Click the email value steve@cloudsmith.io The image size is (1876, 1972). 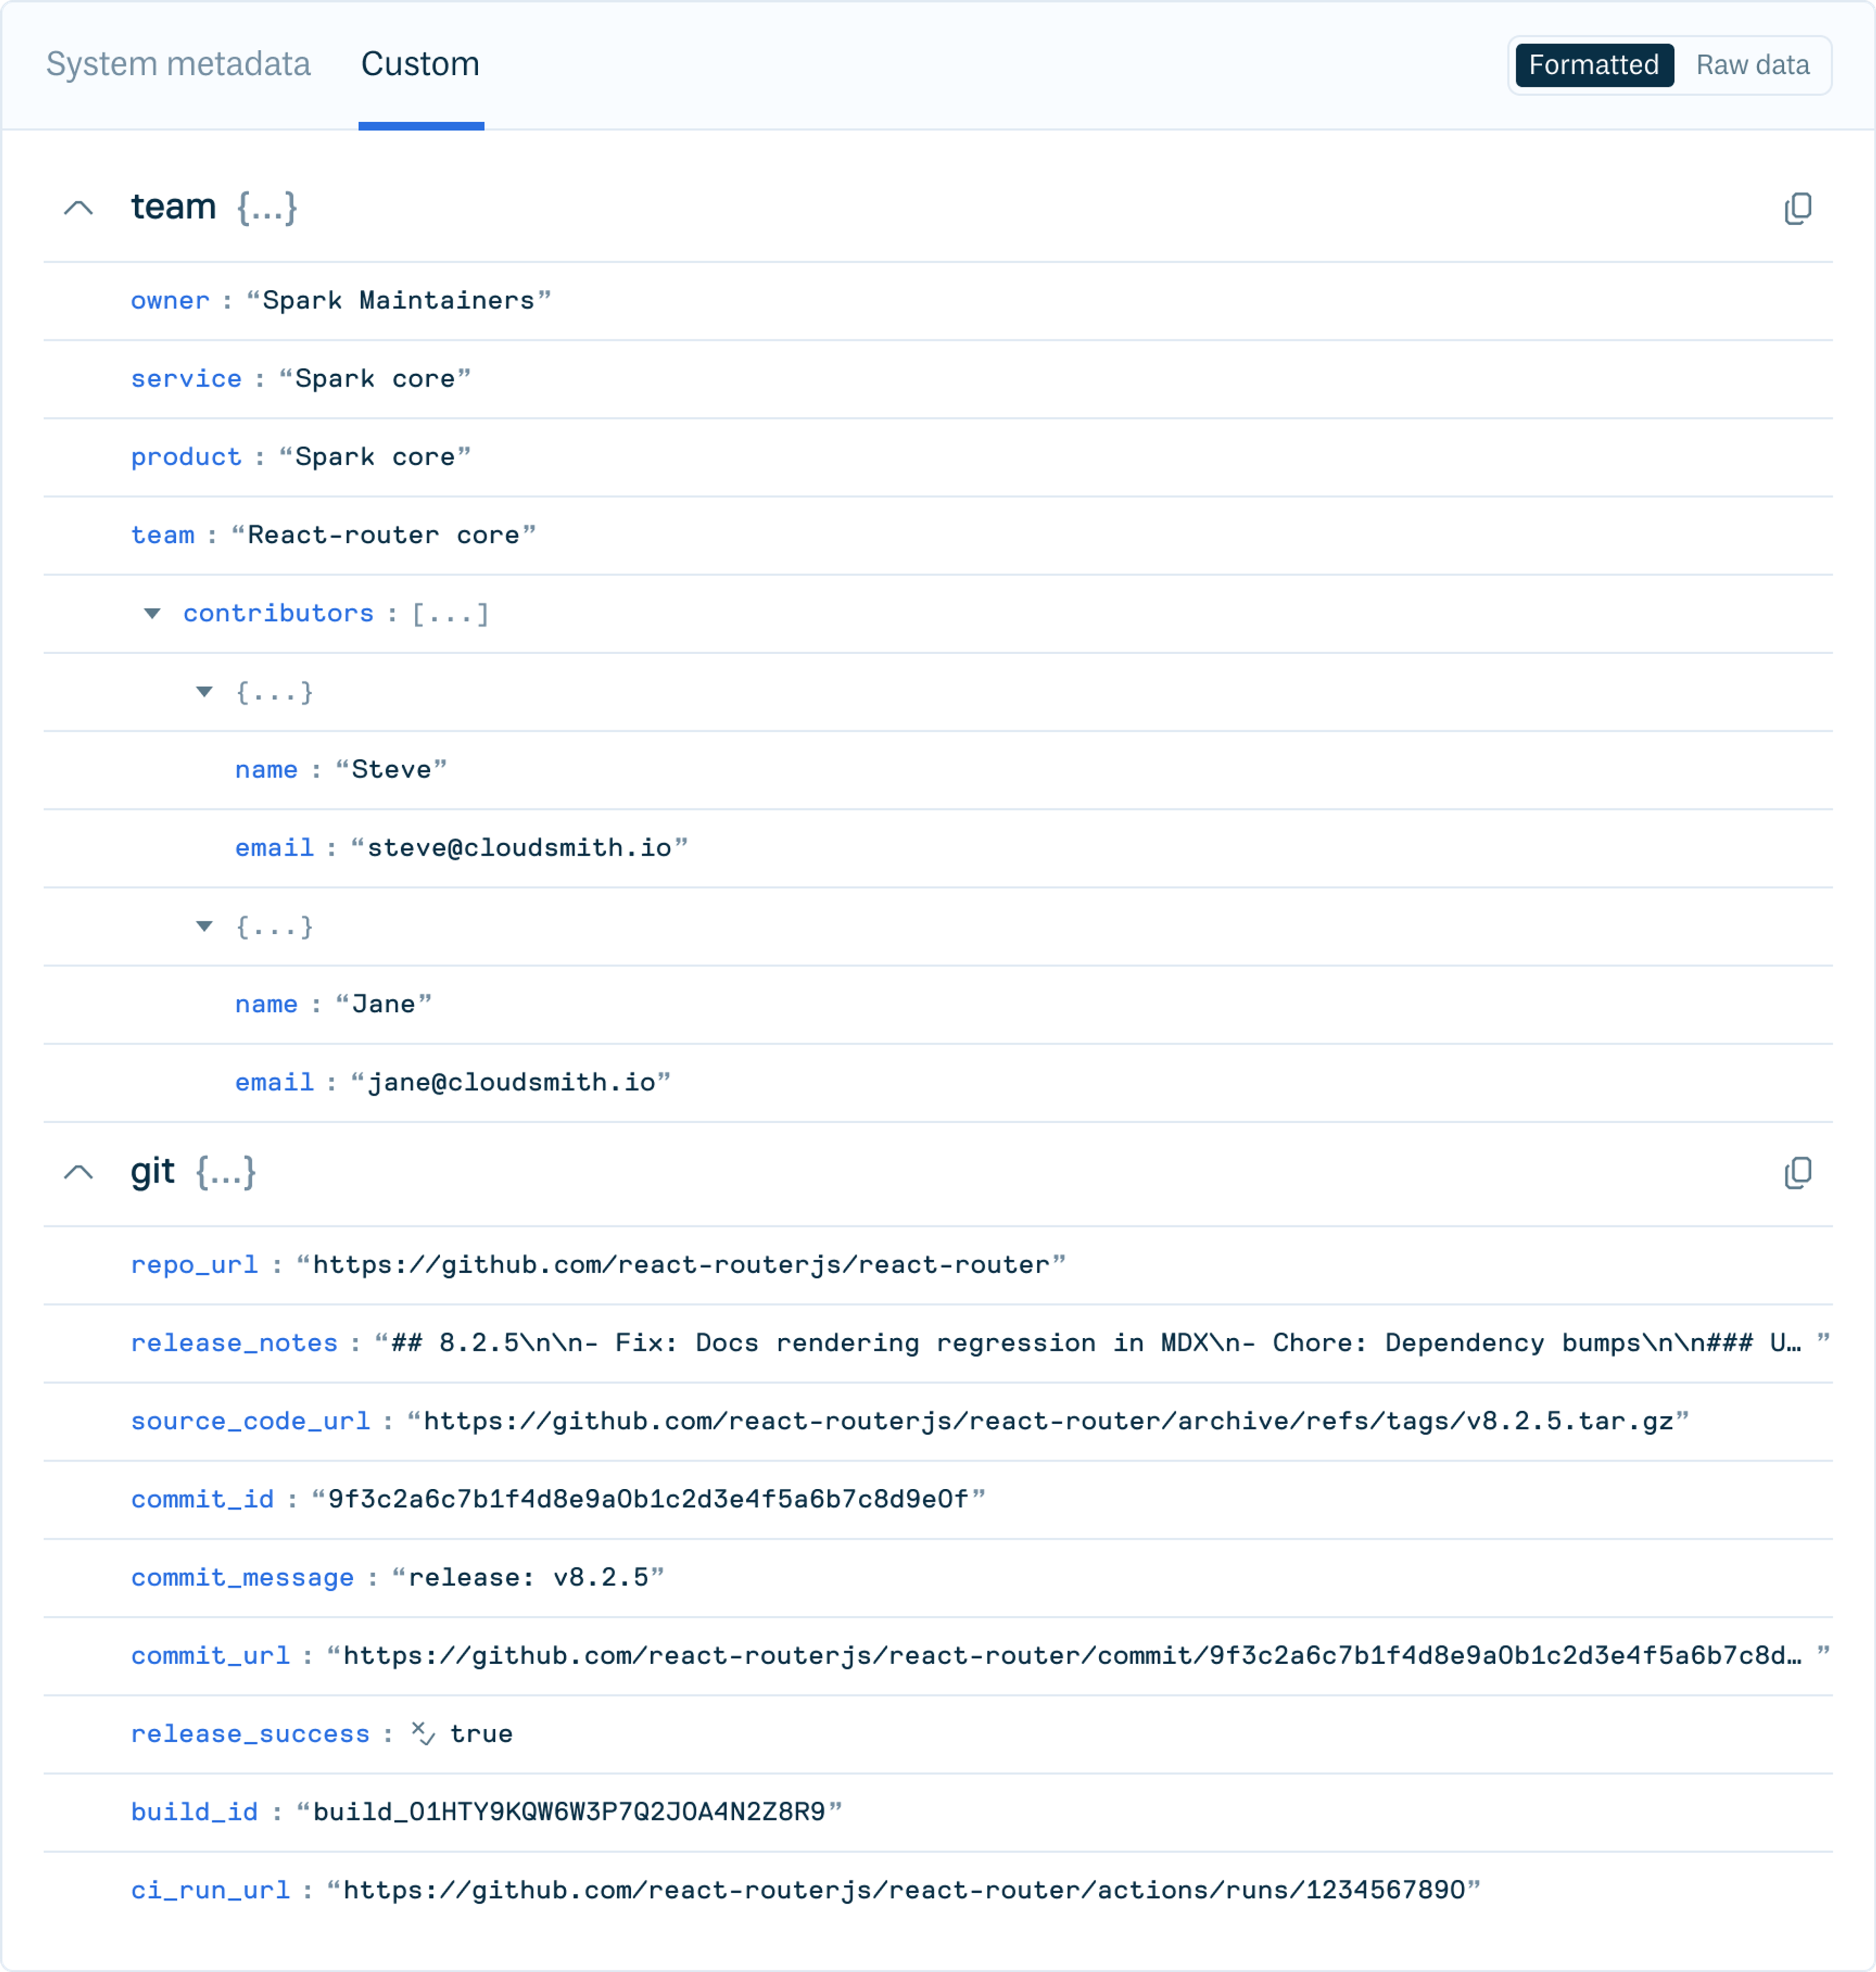pyautogui.click(x=519, y=847)
